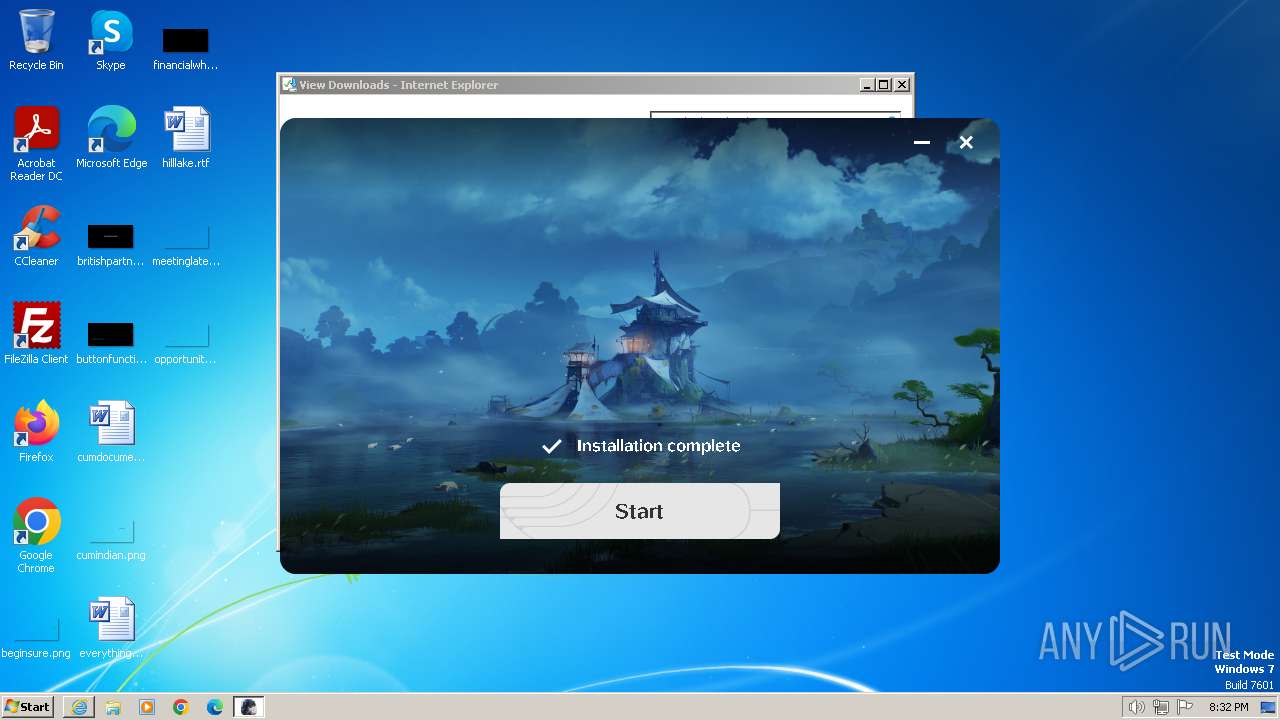Open Edge from the taskbar
1280x720 pixels.
coord(215,707)
